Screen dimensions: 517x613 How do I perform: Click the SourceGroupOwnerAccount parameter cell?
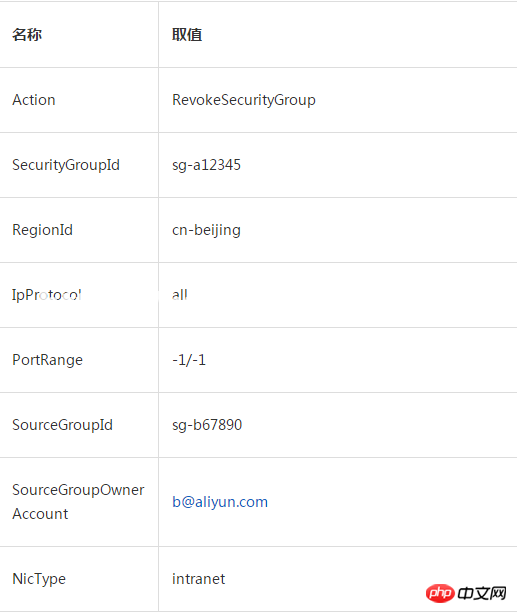(78, 502)
